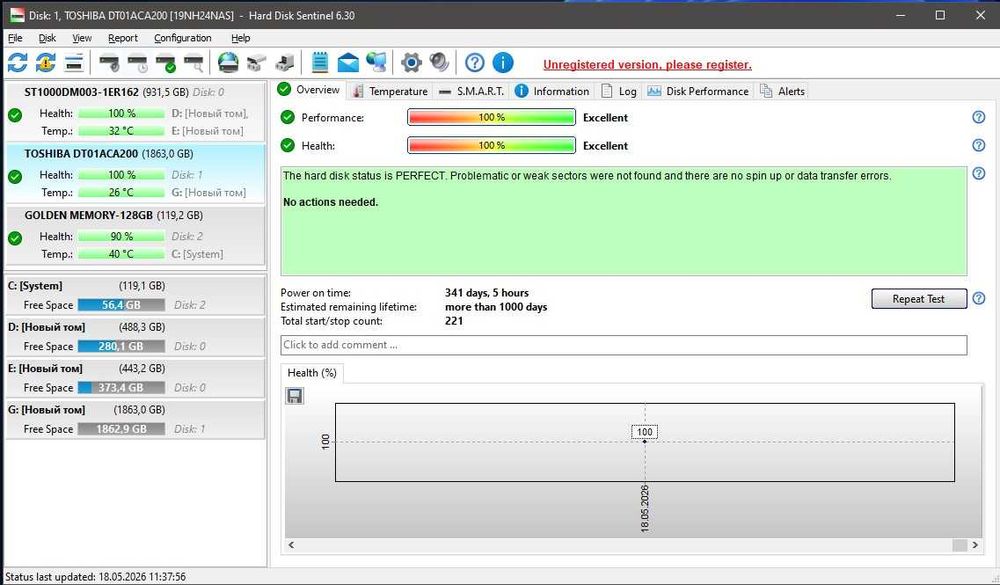Open the Disk menu
Screen dimensions: 1000x585
[x=47, y=38]
